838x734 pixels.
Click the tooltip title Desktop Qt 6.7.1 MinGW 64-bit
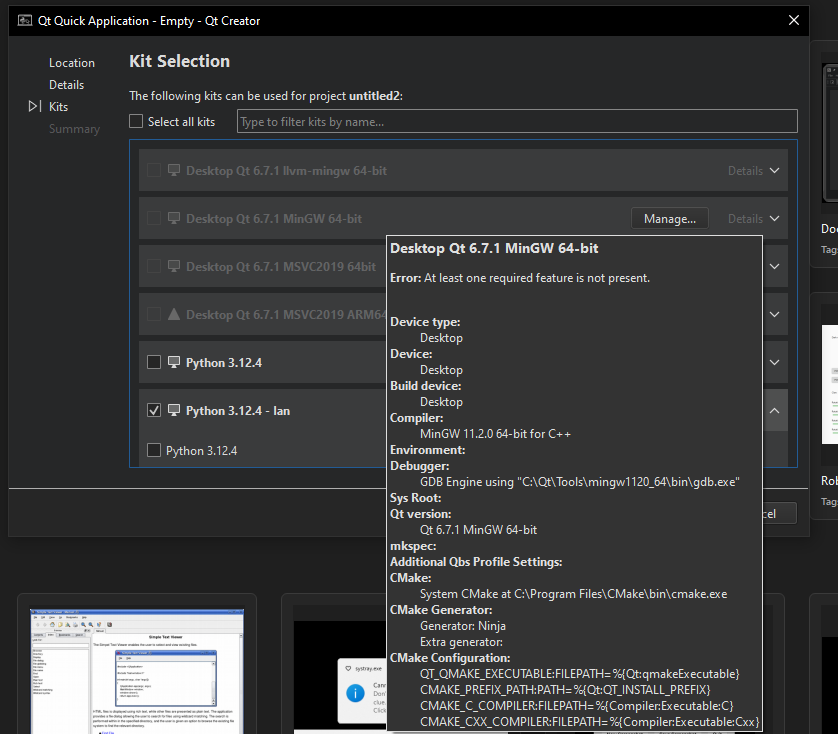coord(494,248)
